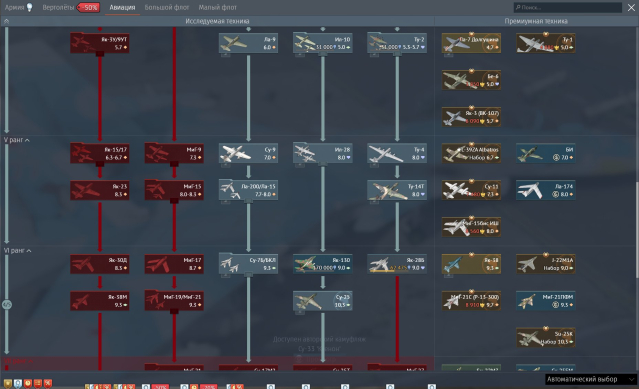Viewport: 639px width, 389px height.
Task: Collapse the V ранг section
Action: point(27,140)
